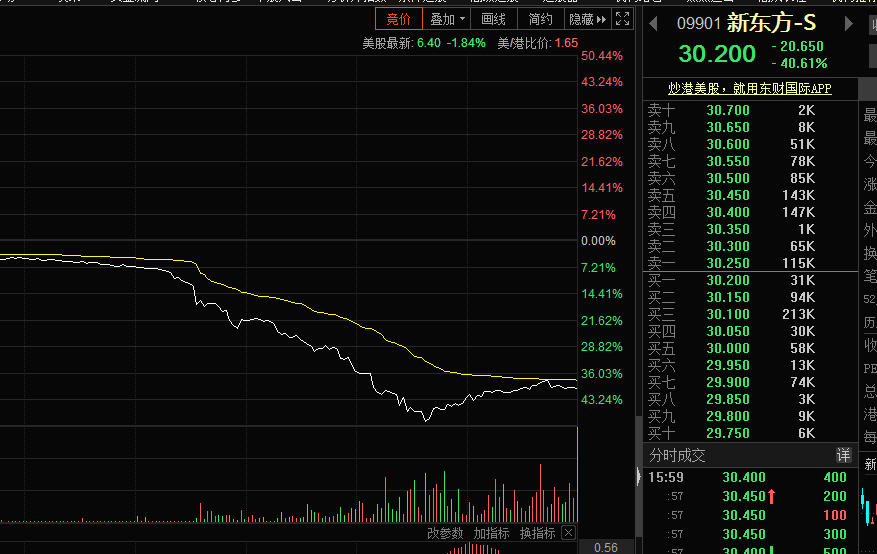Open 加指标 add indicator menu
The image size is (877, 554).
click(491, 533)
